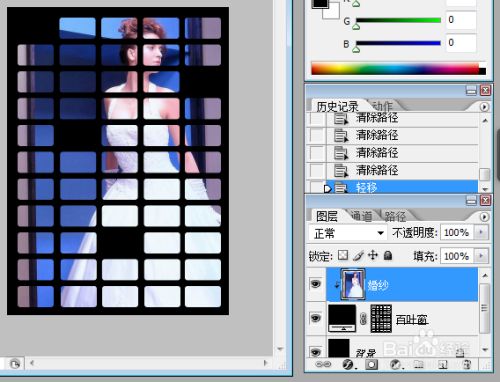The height and width of the screenshot is (382, 500).
Task: Switch to the 图层 tab
Action: (327, 217)
